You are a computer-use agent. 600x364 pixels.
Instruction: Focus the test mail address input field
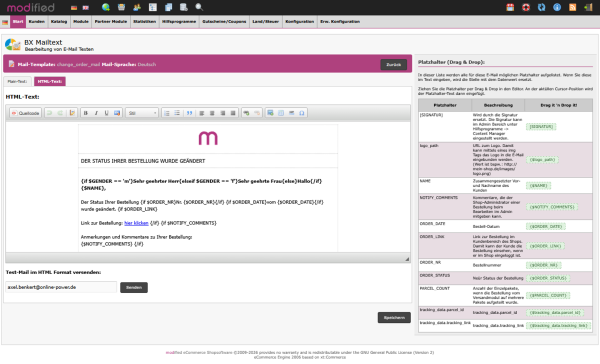61,287
